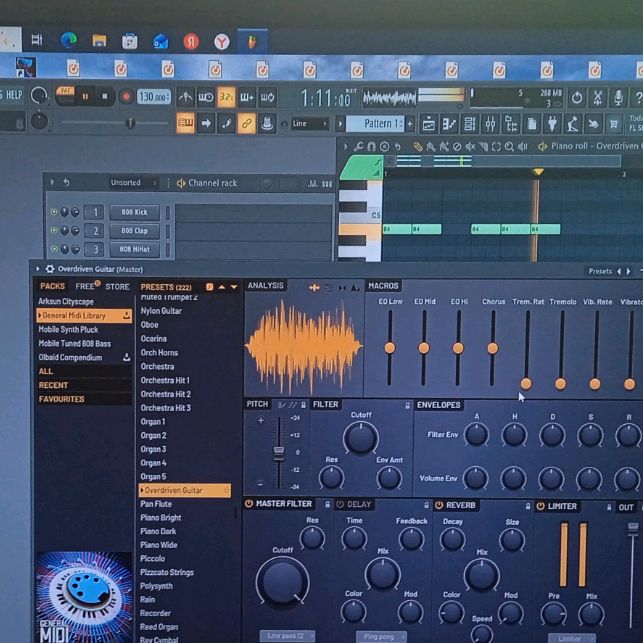Open the Low pass 12 filter type dropdown
The height and width of the screenshot is (643, 643).
pyautogui.click(x=287, y=636)
